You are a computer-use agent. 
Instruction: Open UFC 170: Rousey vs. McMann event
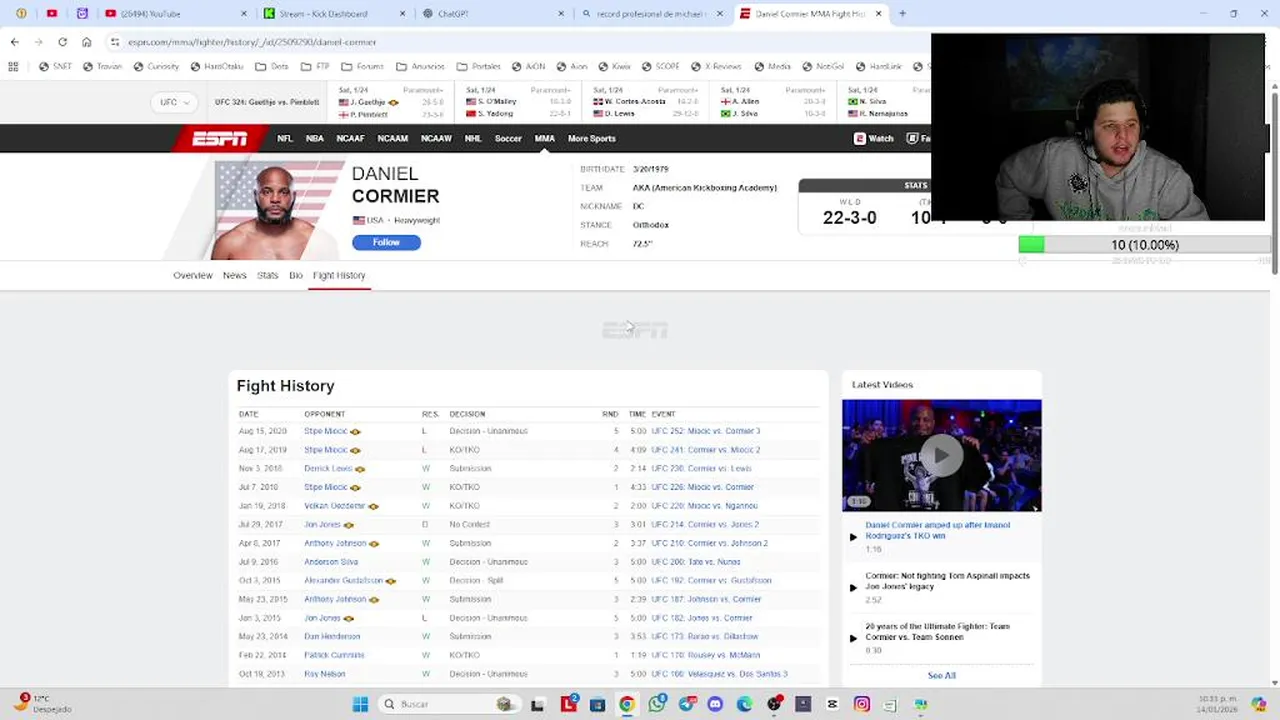tap(706, 655)
